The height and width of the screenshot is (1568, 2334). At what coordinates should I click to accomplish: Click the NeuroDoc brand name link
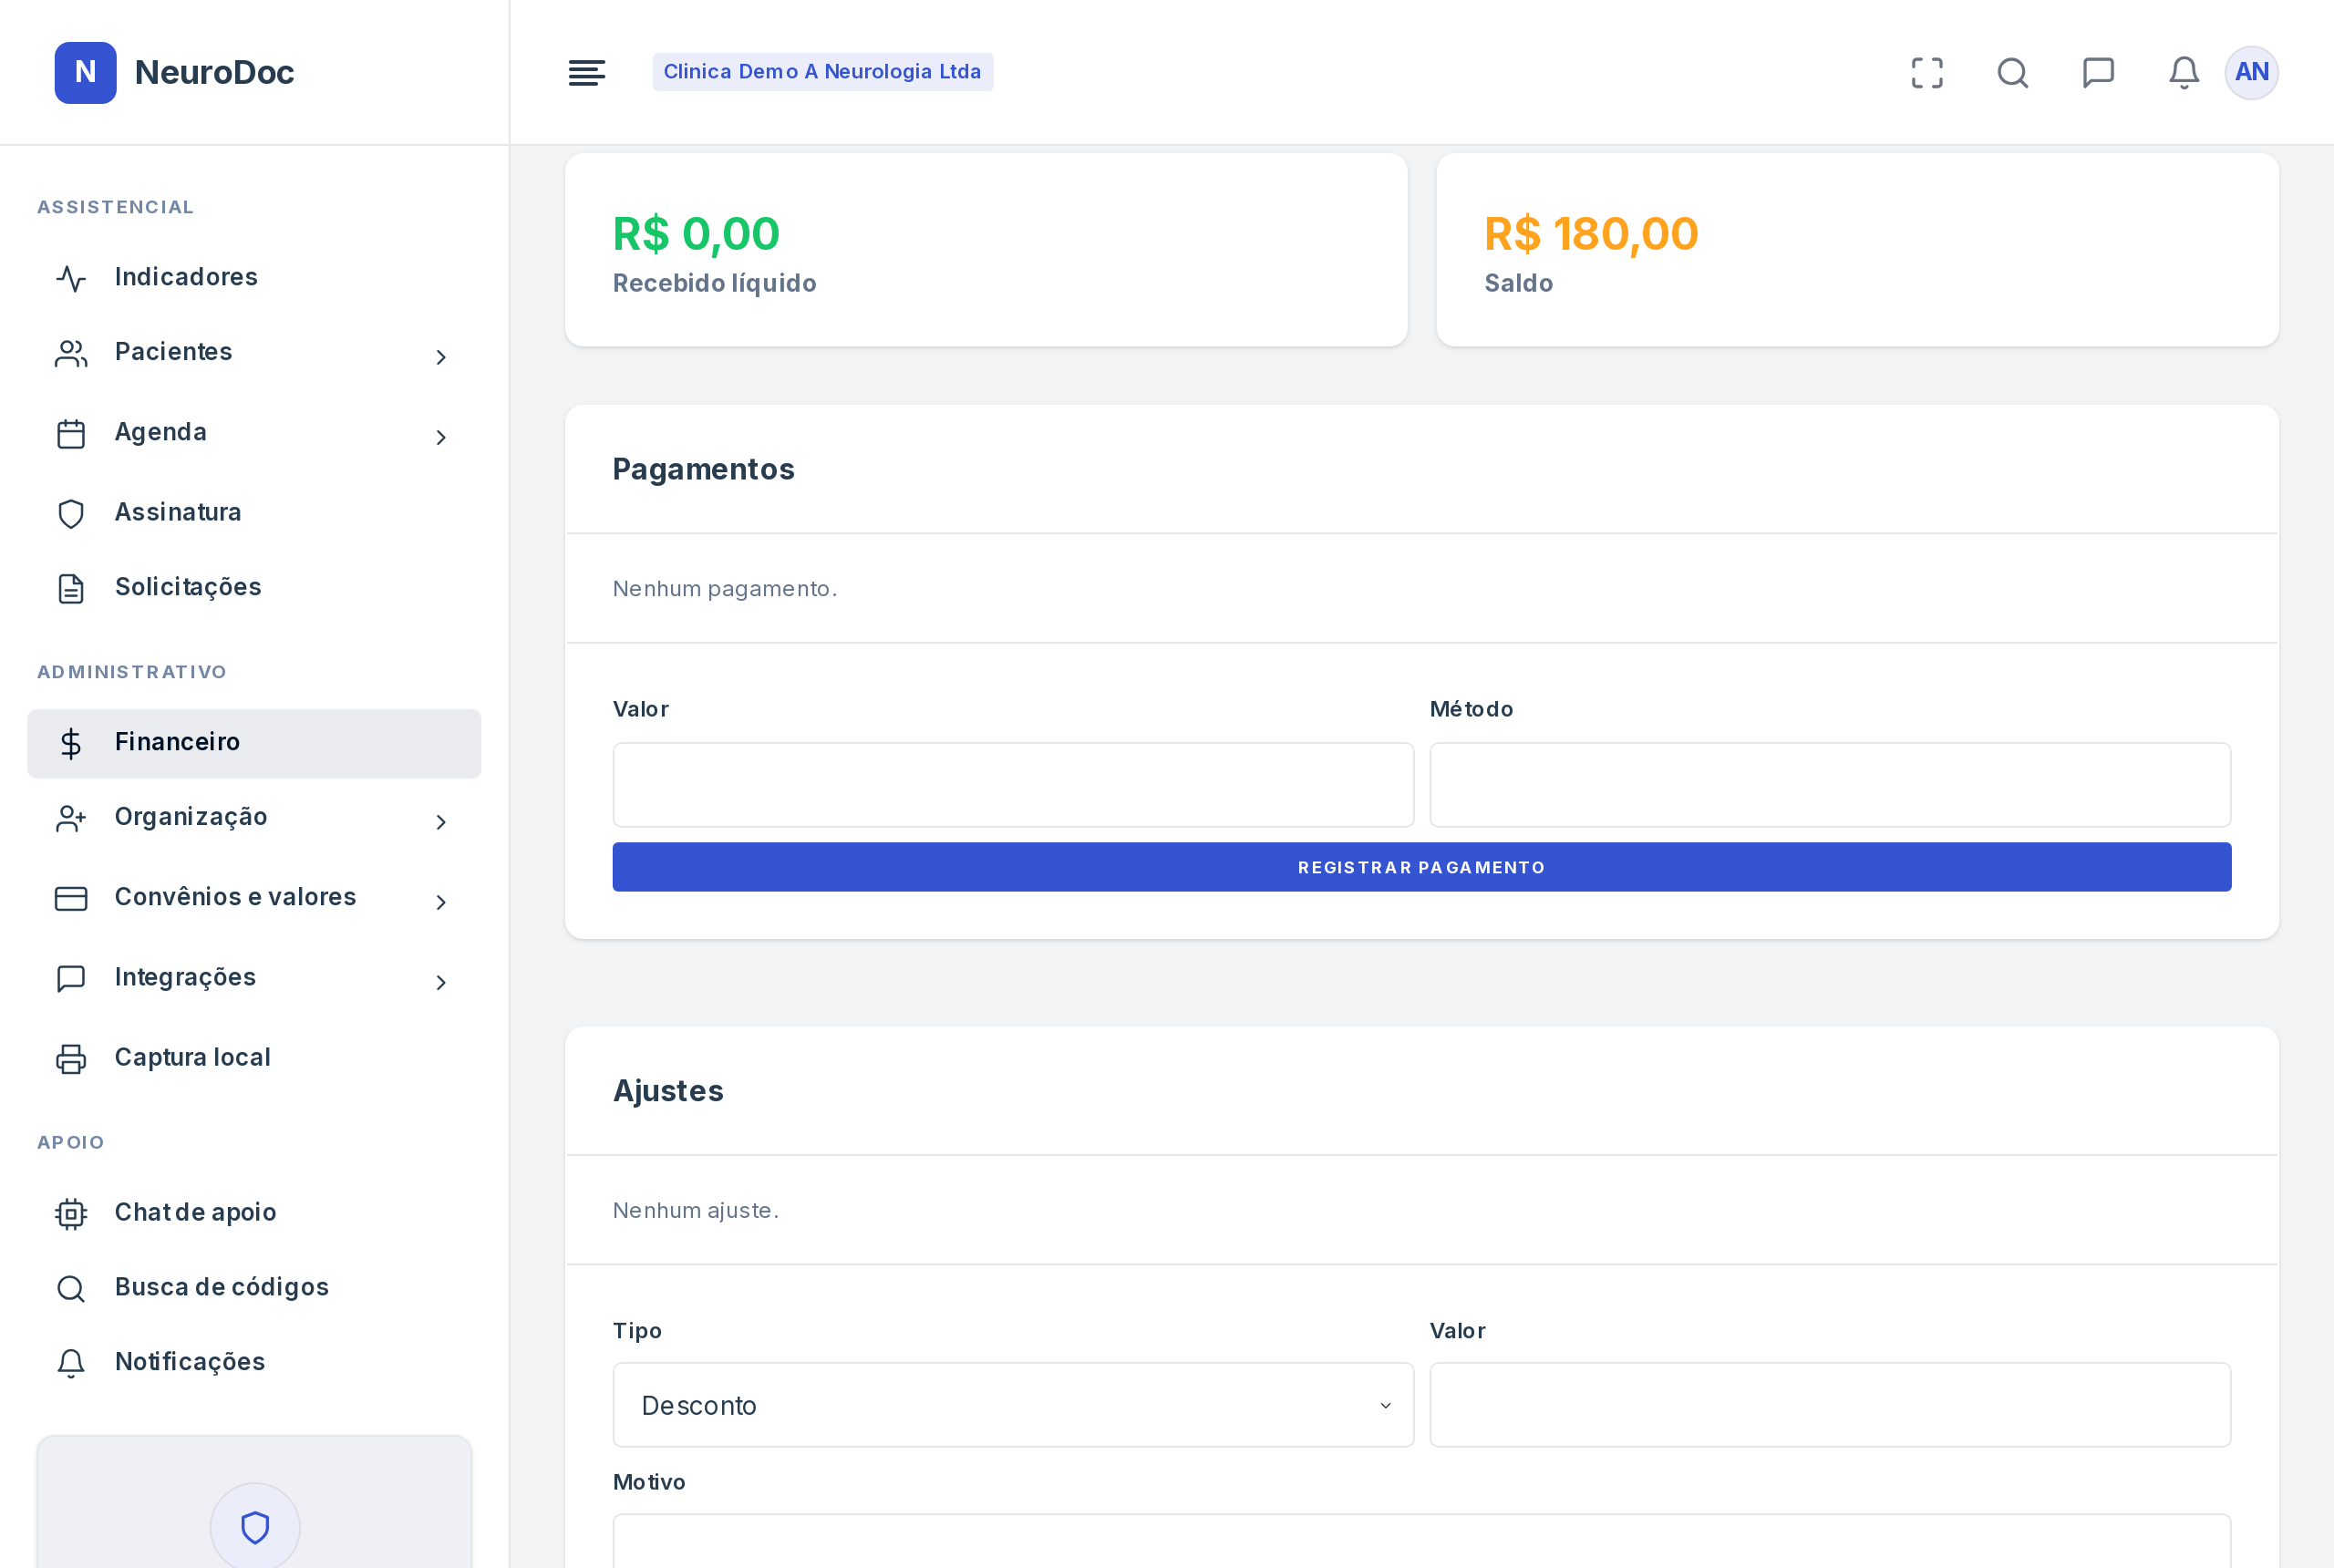[214, 72]
